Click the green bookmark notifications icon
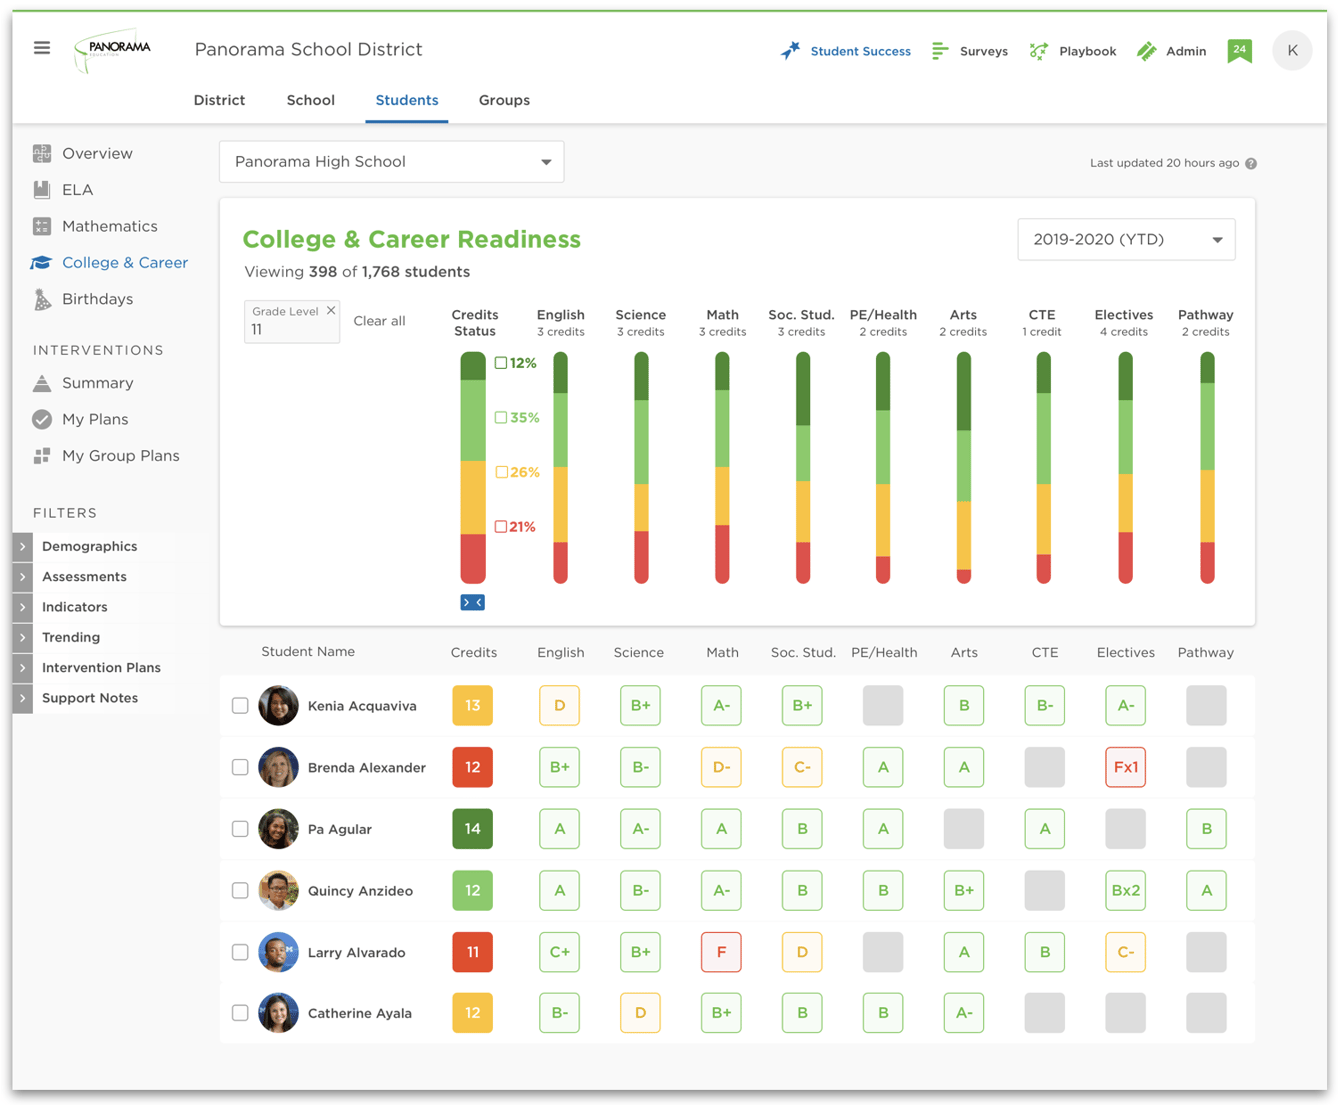This screenshot has height=1105, width=1344. (1239, 51)
